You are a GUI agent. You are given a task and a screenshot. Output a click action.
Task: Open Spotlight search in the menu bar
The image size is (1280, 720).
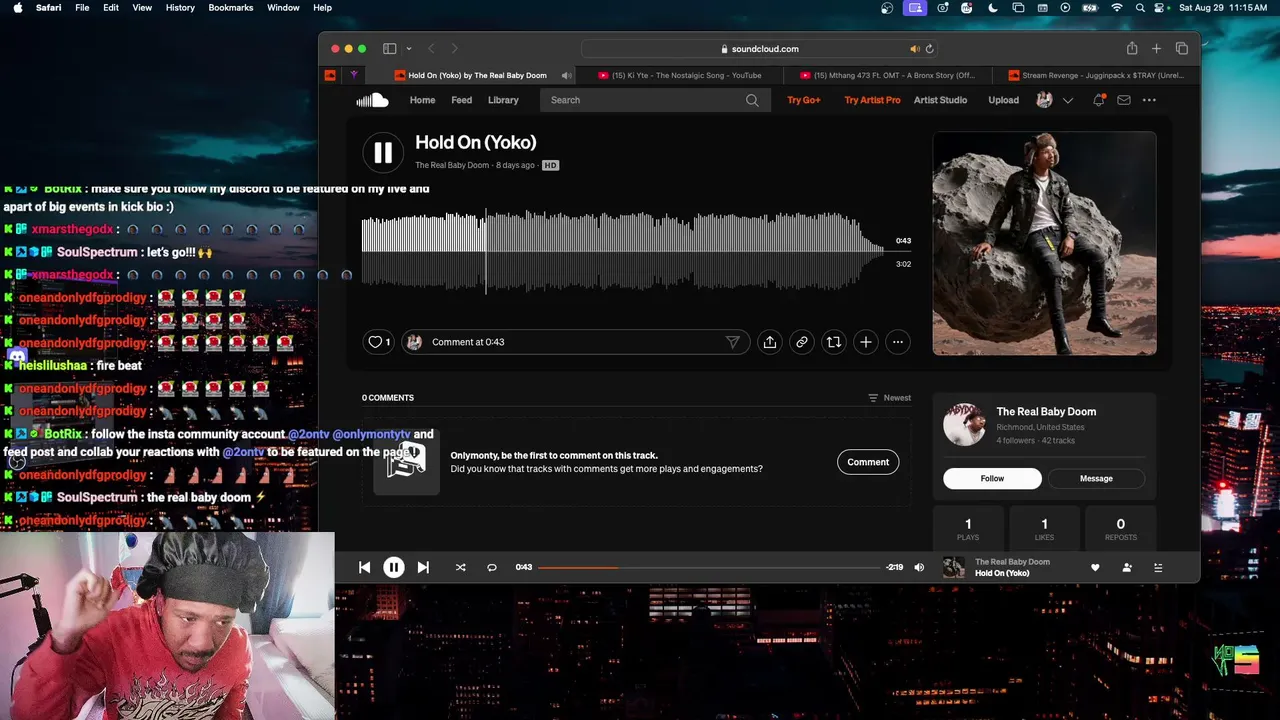[x=1141, y=8]
